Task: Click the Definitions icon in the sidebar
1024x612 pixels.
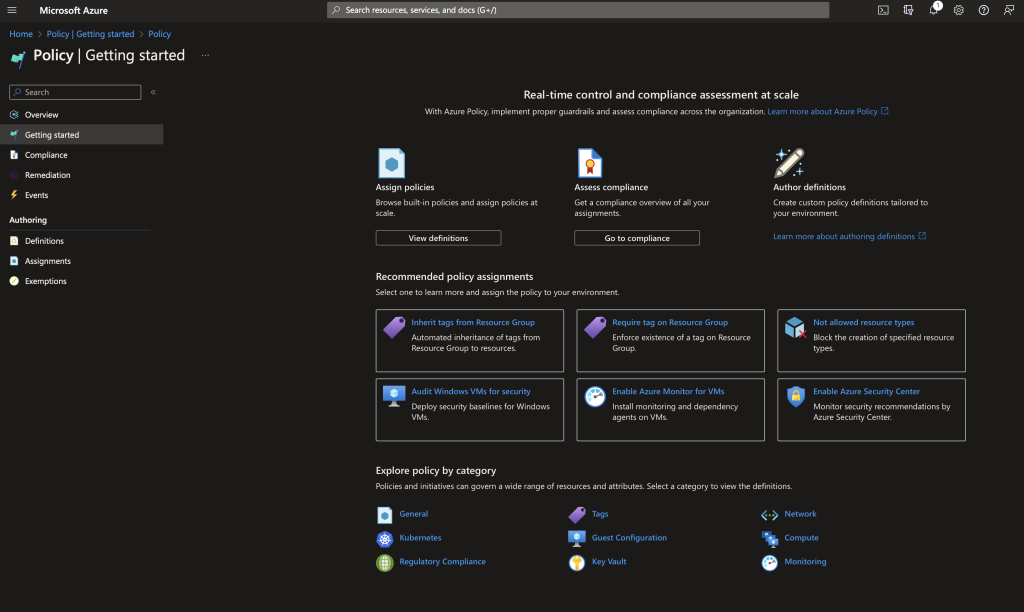Action: coord(14,240)
